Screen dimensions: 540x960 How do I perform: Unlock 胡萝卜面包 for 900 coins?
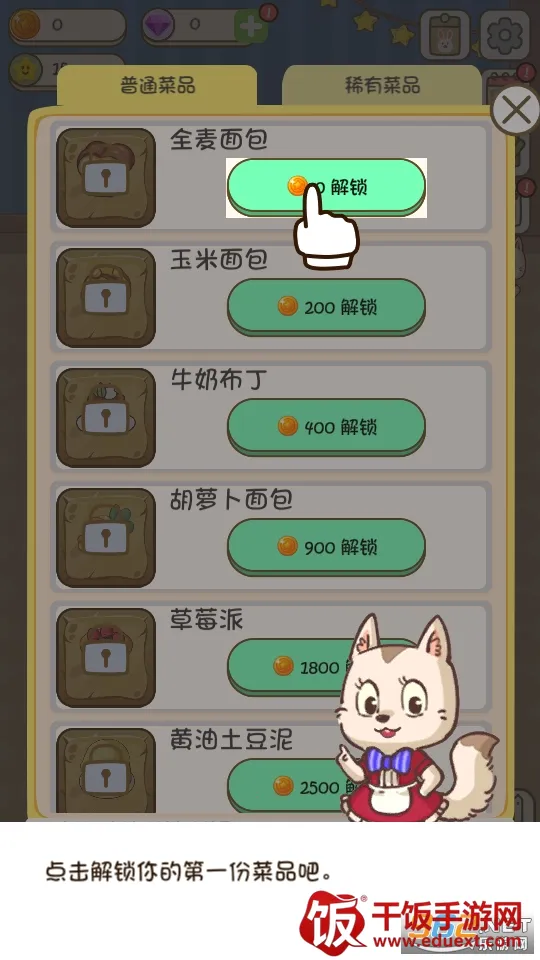tap(326, 547)
